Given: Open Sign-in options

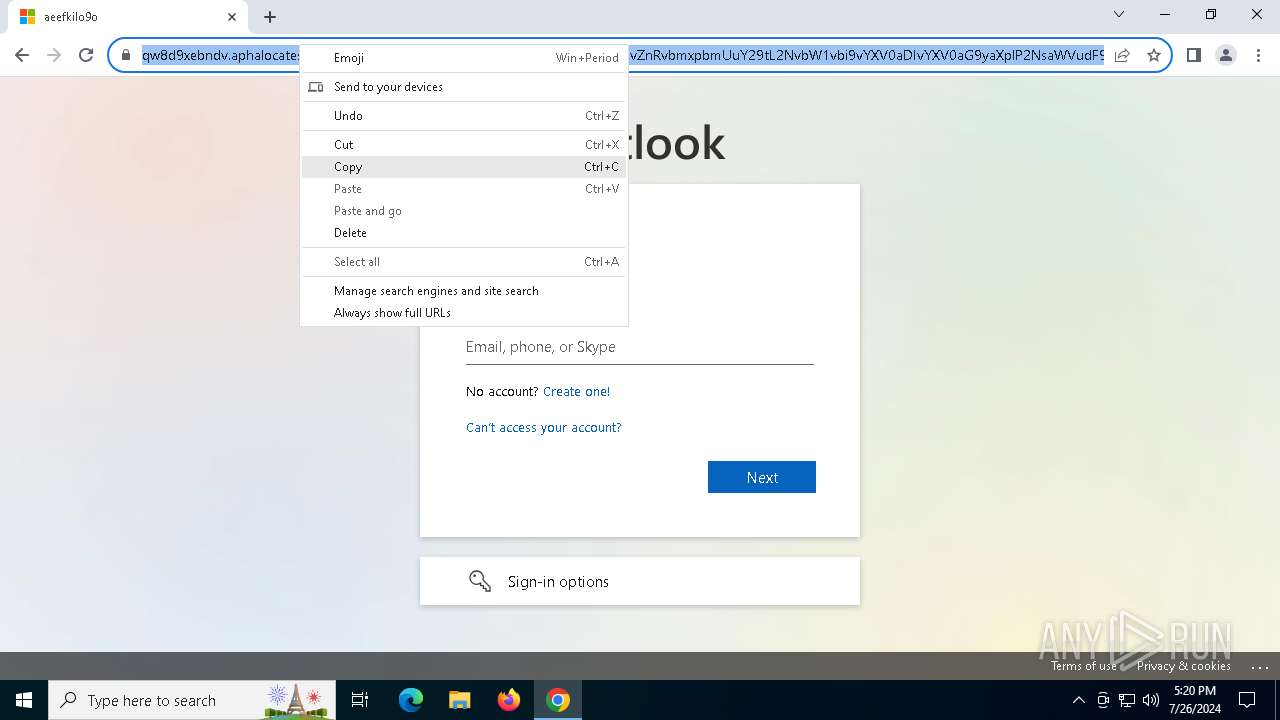Looking at the screenshot, I should (640, 581).
